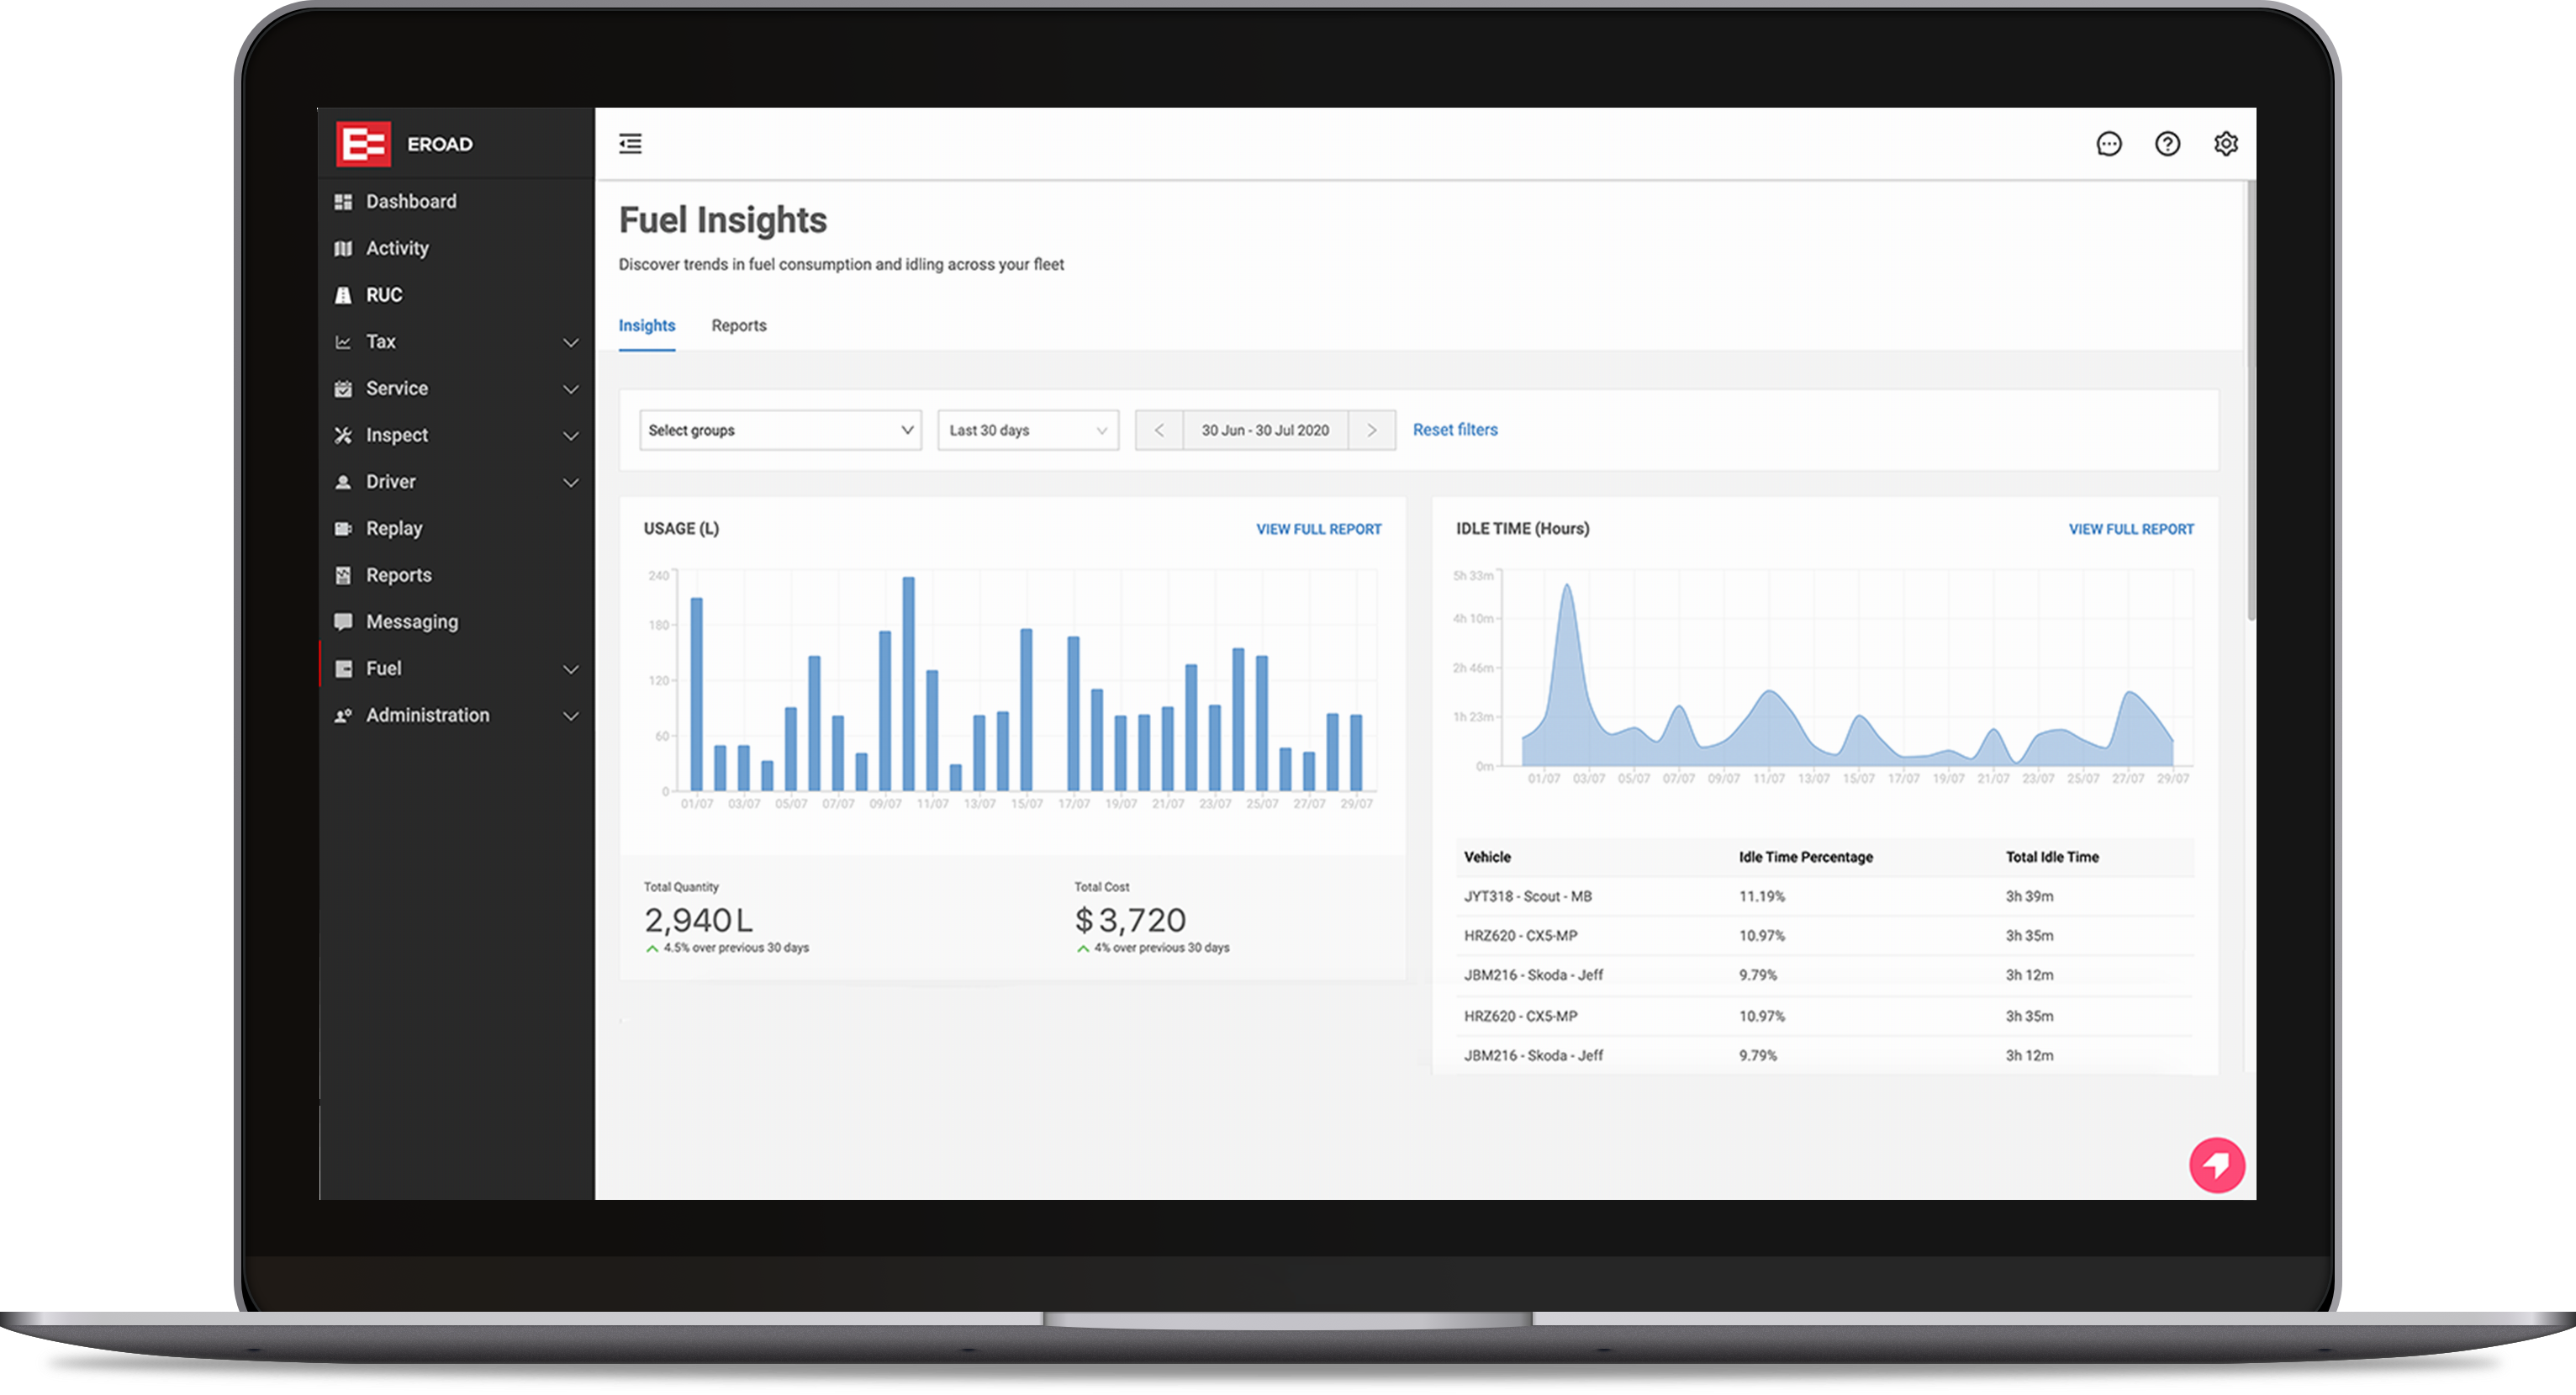Click the Fuel pump icon
Image resolution: width=2576 pixels, height=1395 pixels.
(x=343, y=668)
